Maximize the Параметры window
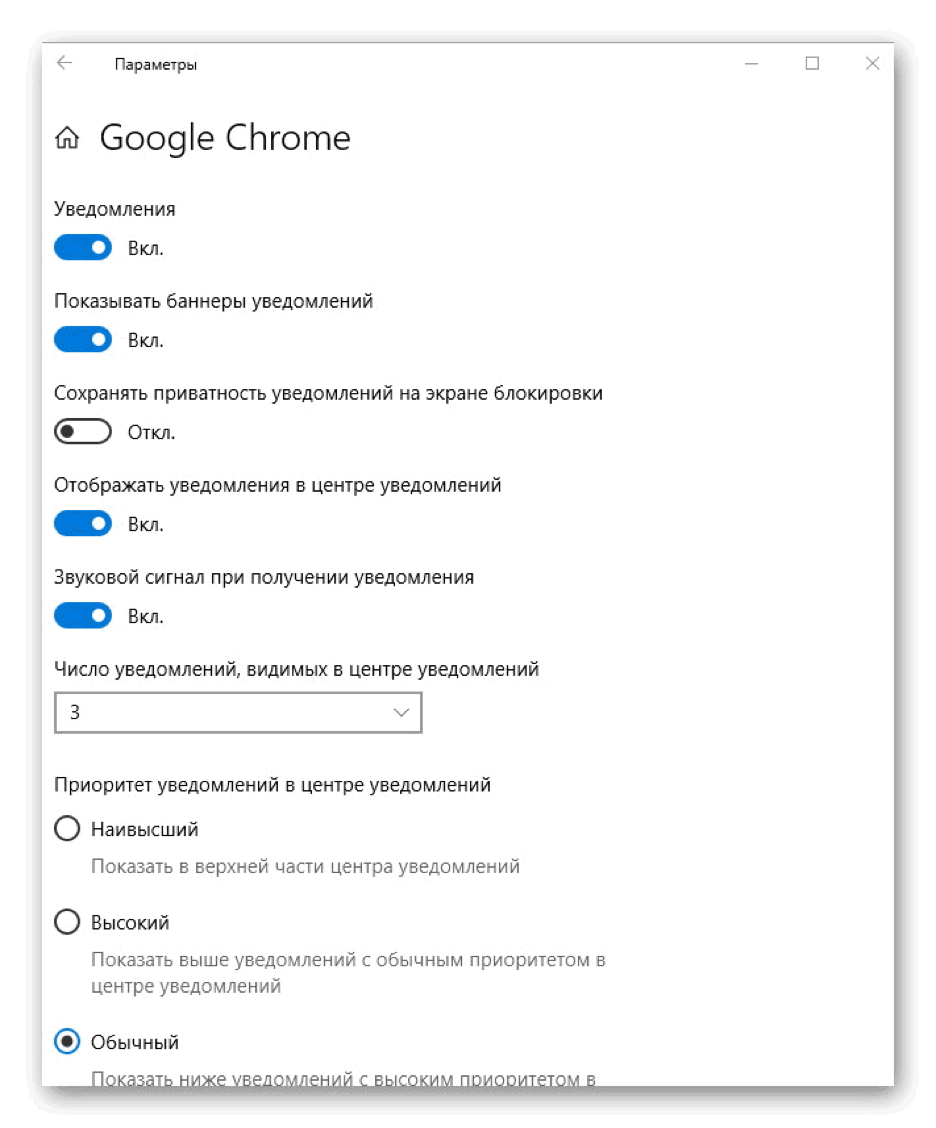The width and height of the screenshot is (936, 1128). [x=812, y=63]
